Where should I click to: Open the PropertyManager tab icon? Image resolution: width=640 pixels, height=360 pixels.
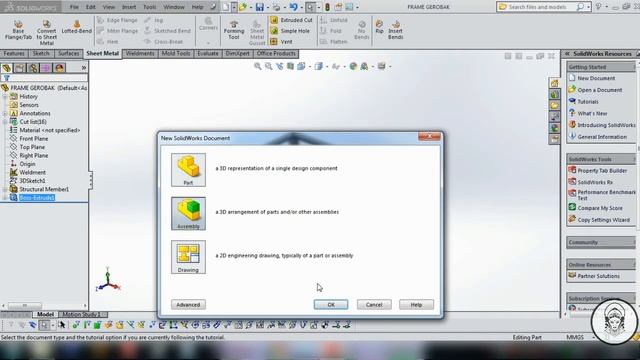point(20,68)
